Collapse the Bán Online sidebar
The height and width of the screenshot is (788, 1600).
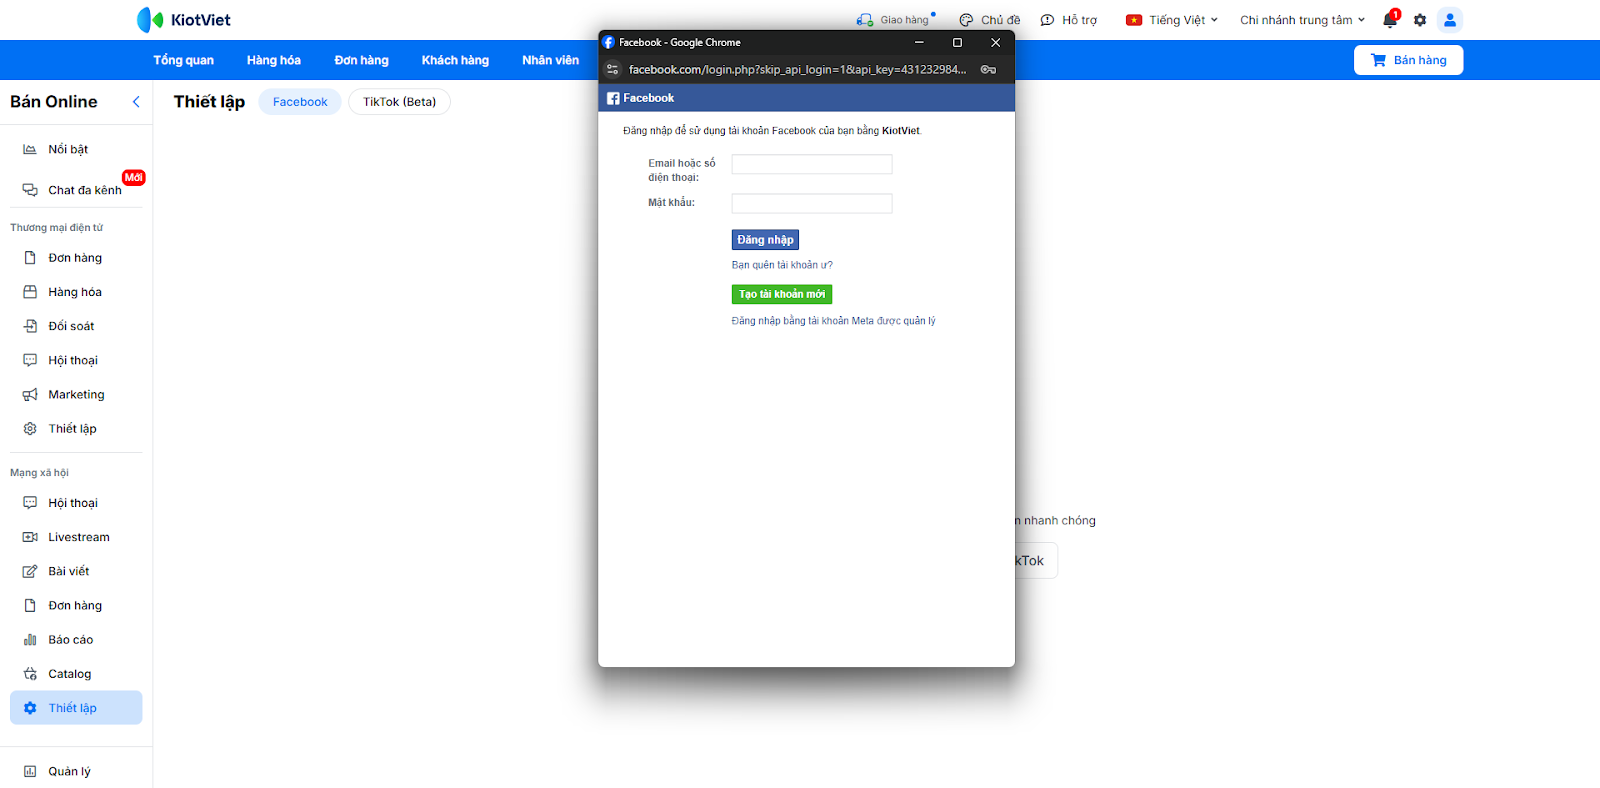136,102
